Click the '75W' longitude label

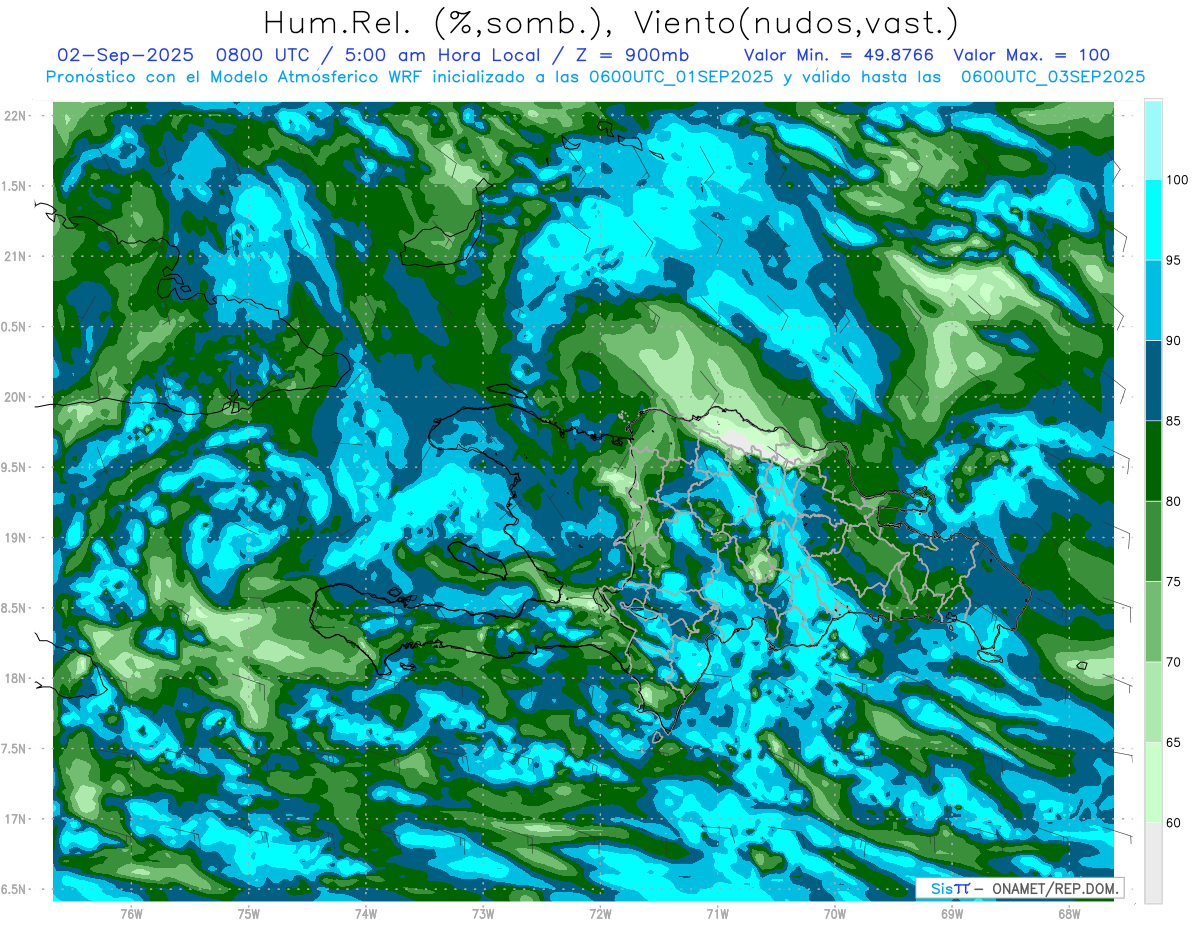(249, 914)
